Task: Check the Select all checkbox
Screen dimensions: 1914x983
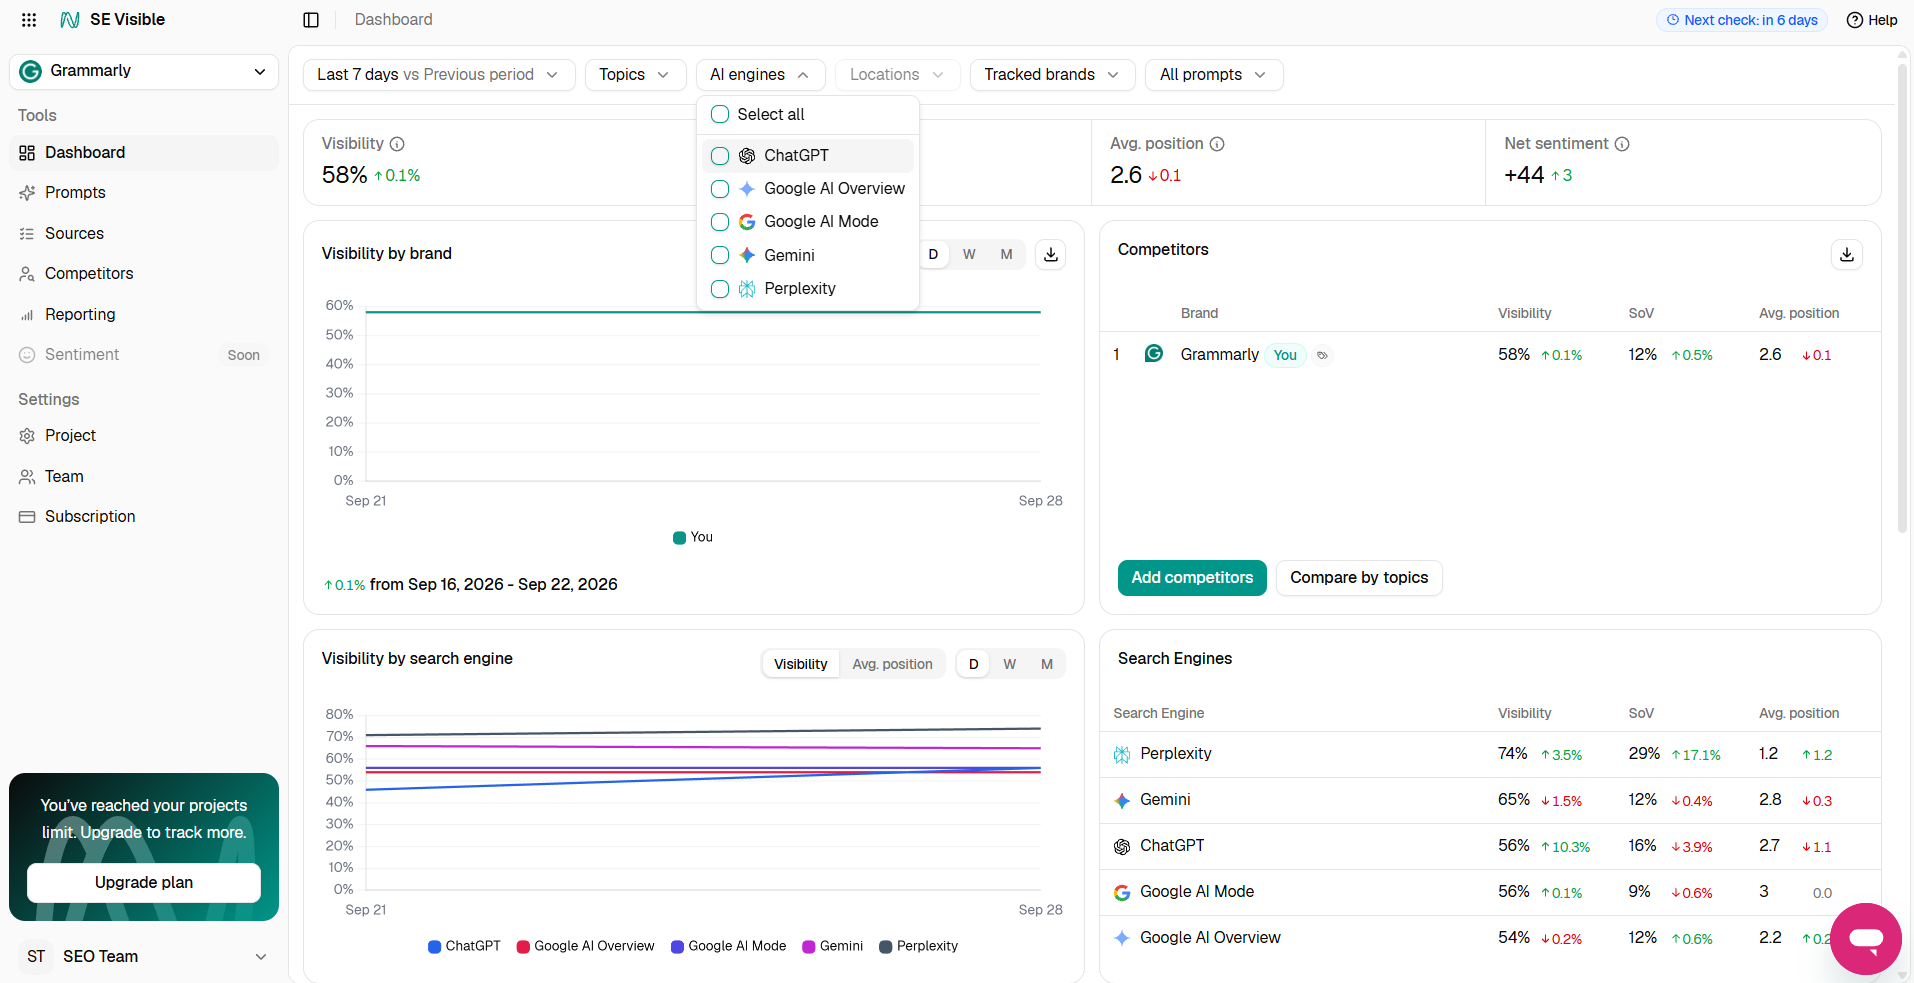Action: tap(720, 114)
